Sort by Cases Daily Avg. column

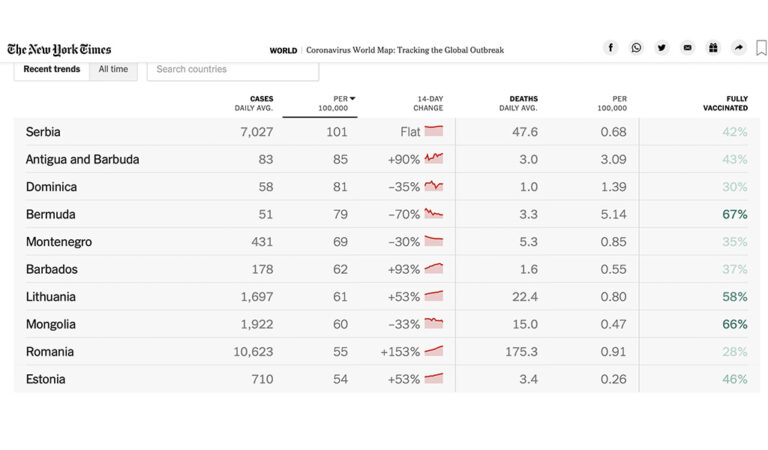coord(254,103)
